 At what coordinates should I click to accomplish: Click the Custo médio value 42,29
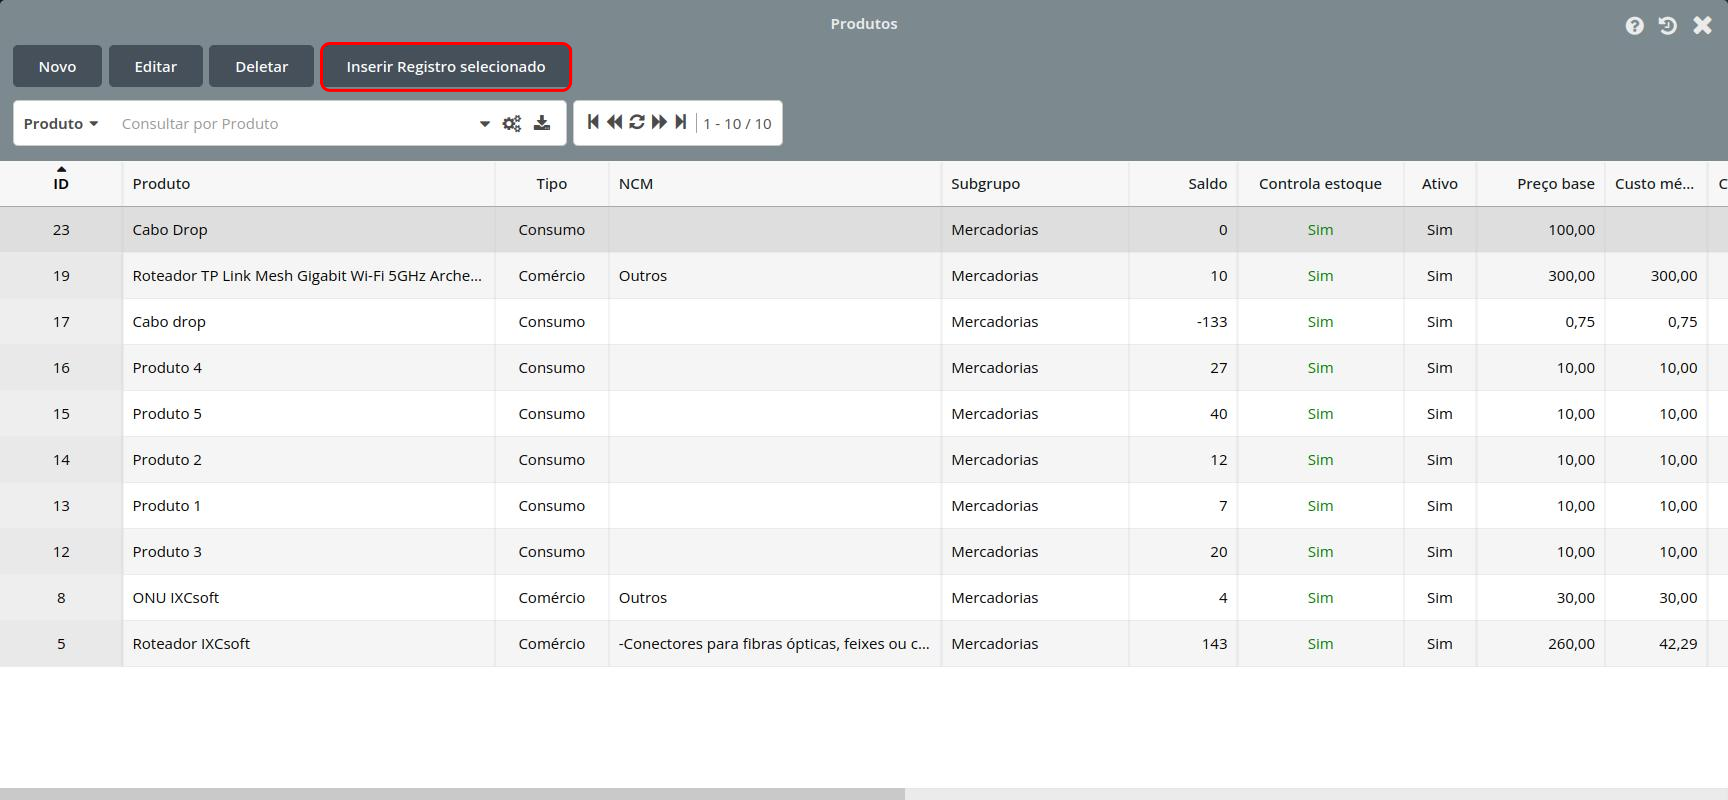point(1678,644)
